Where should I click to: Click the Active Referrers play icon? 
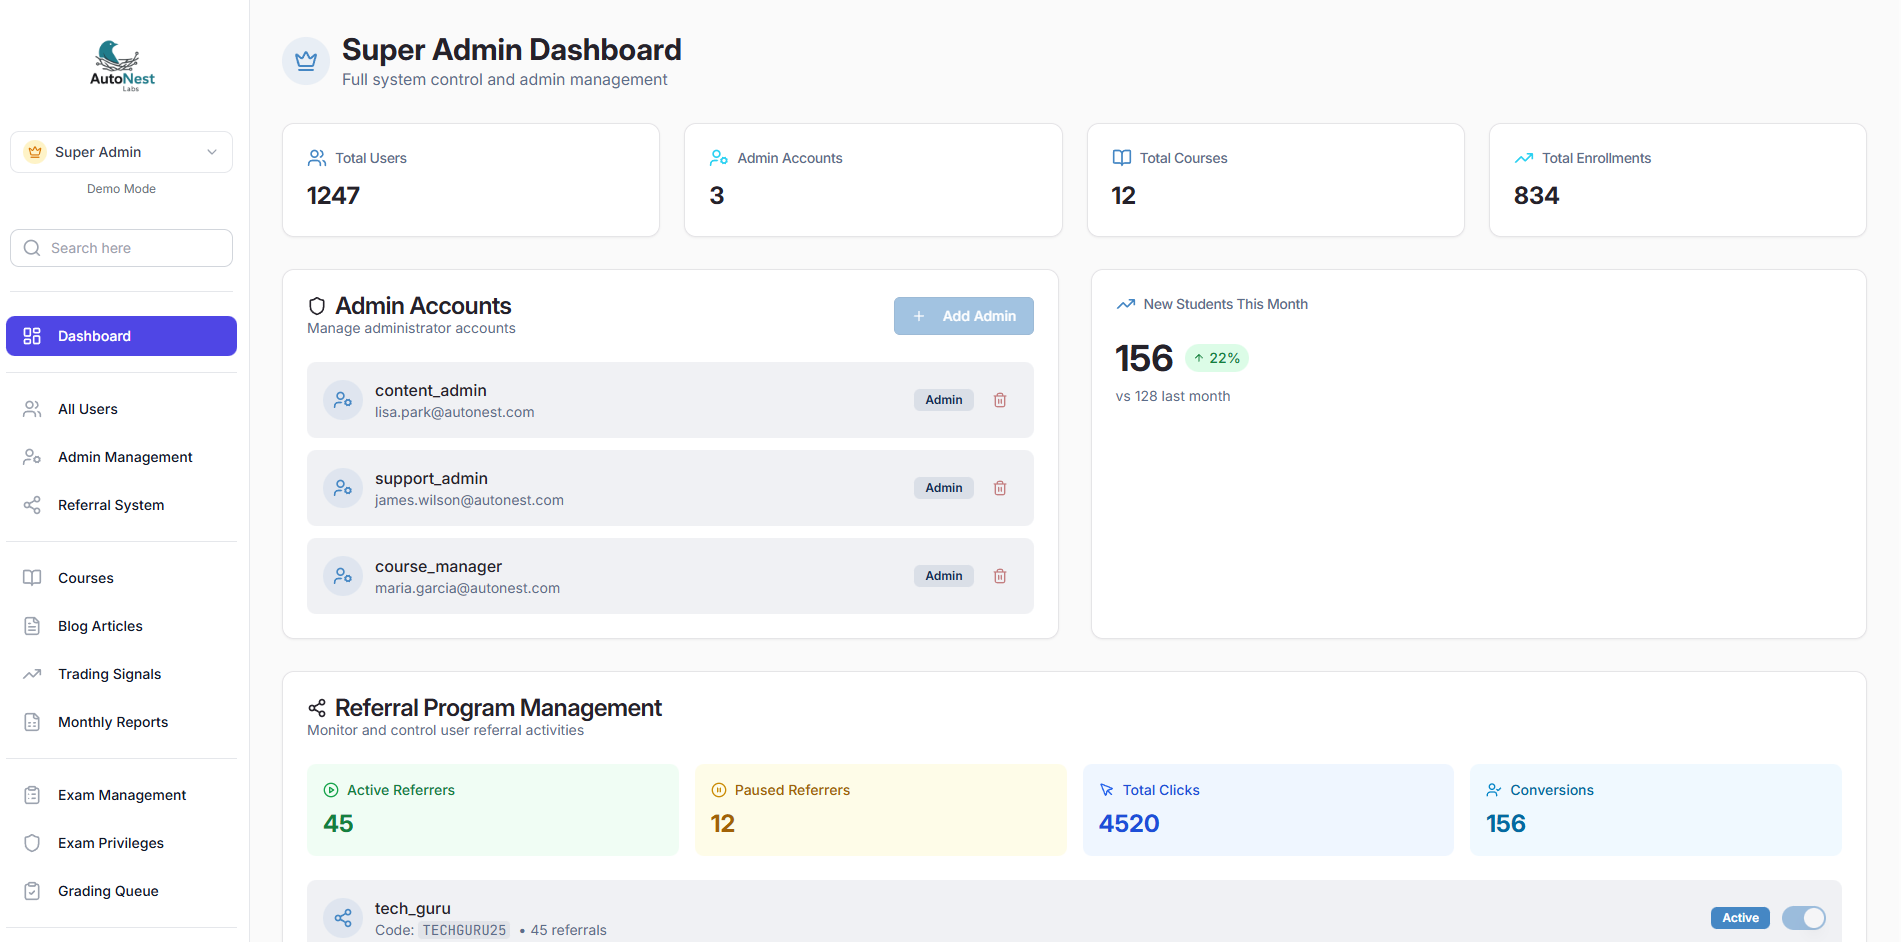pos(331,790)
